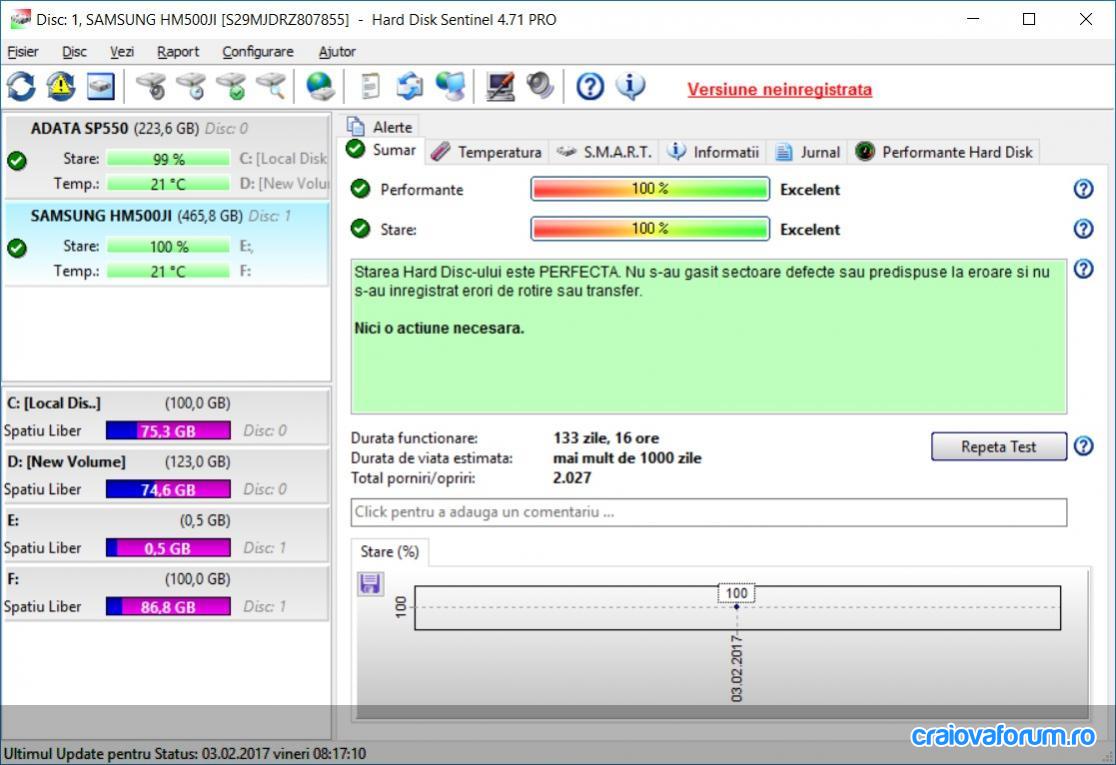The image size is (1116, 765).
Task: Select the F: partition entry
Action: pos(167,593)
